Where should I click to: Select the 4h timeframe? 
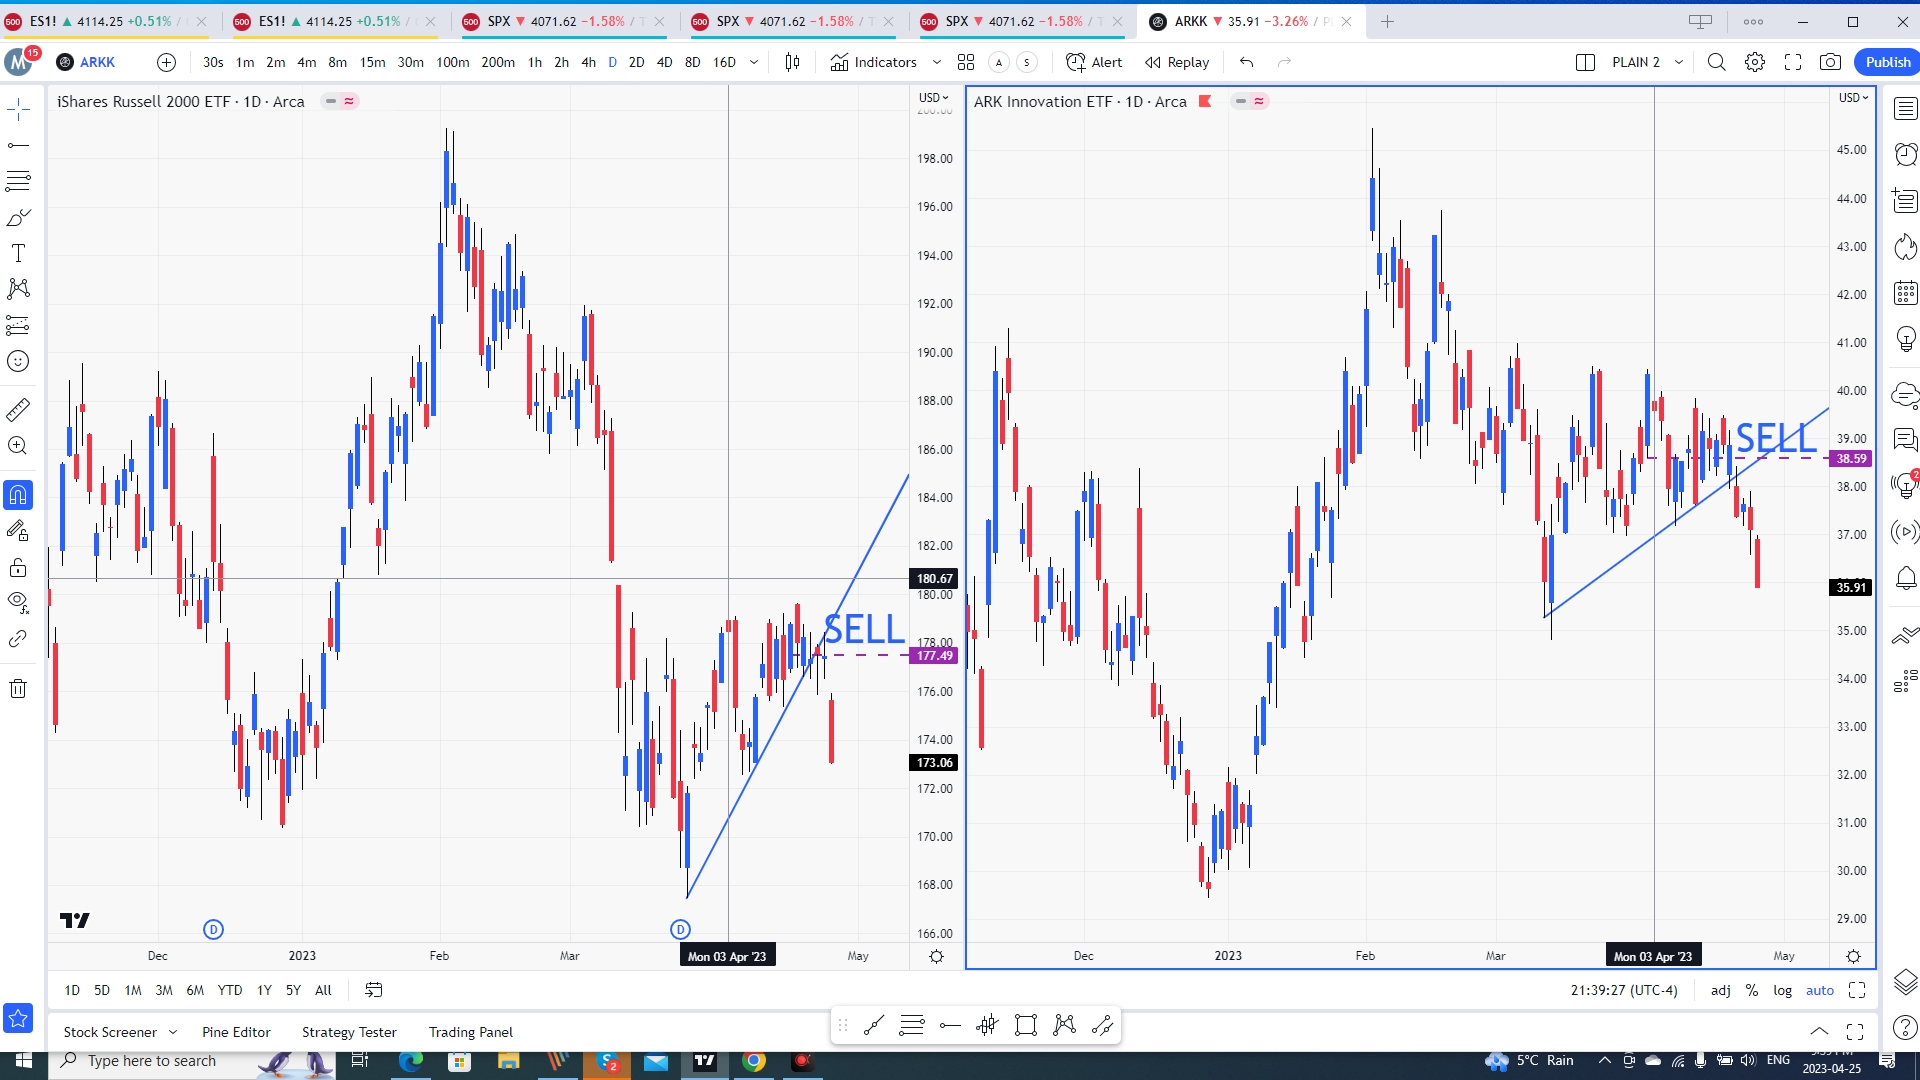click(x=588, y=62)
